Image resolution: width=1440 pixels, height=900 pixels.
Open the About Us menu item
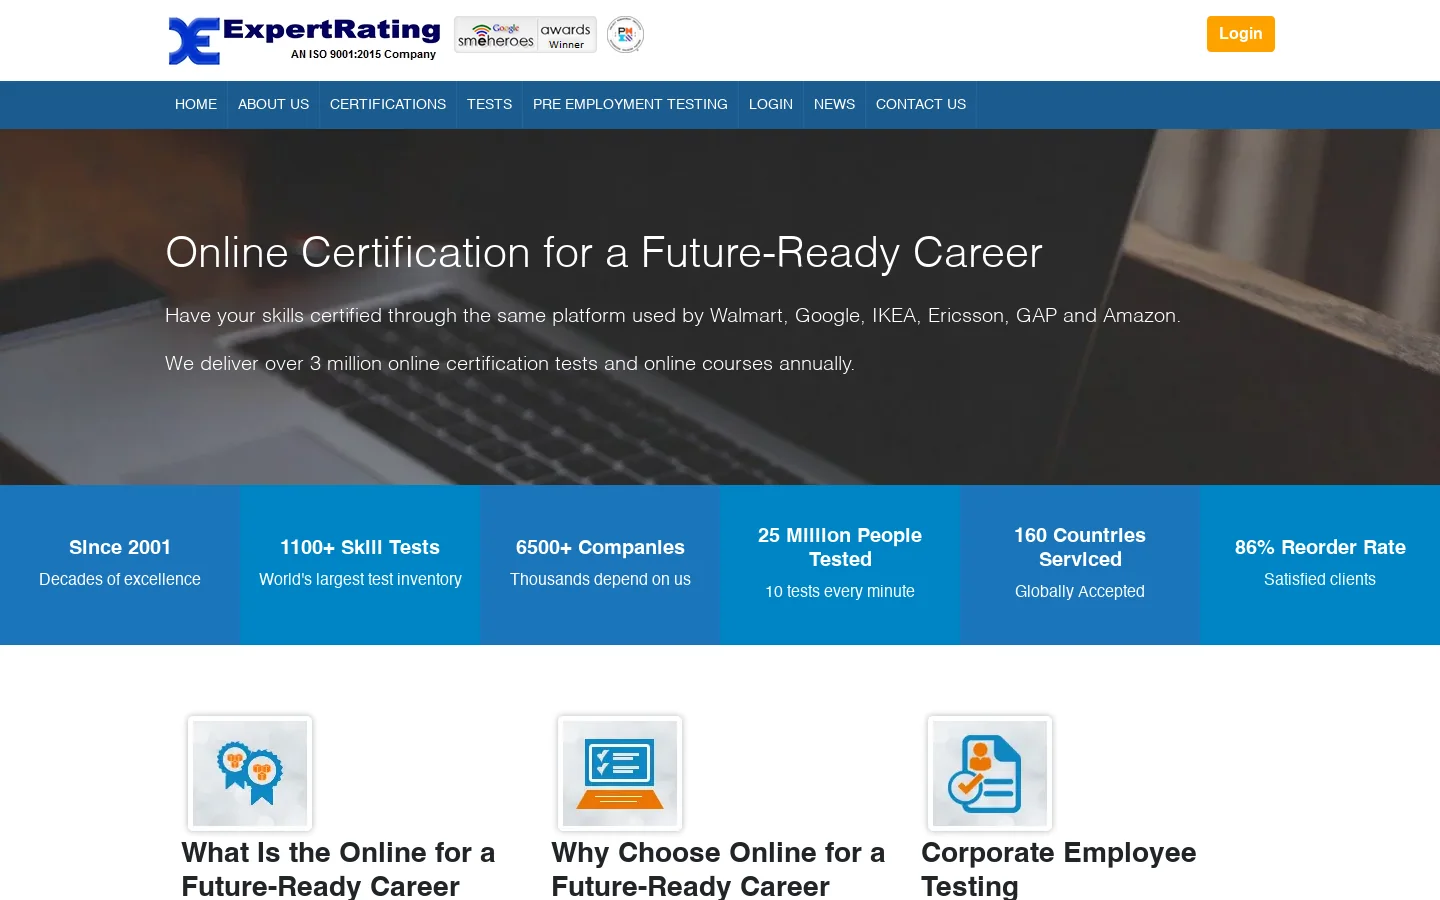point(273,104)
